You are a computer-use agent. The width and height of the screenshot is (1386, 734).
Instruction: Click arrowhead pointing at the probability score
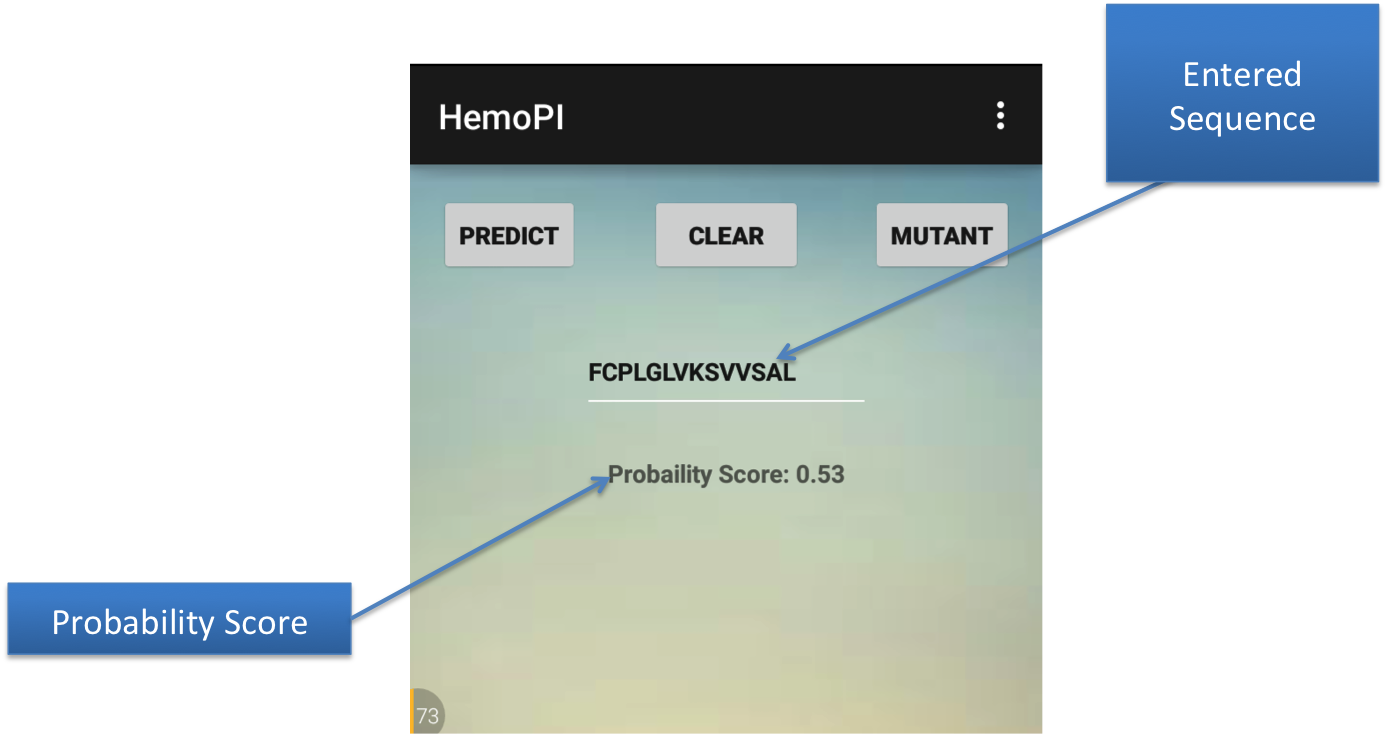602,480
